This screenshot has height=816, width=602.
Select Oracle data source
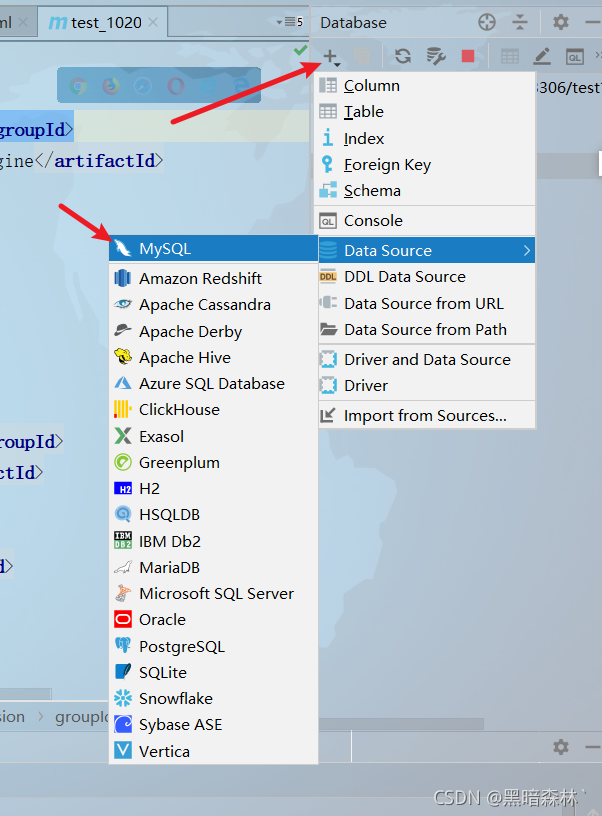[213, 619]
